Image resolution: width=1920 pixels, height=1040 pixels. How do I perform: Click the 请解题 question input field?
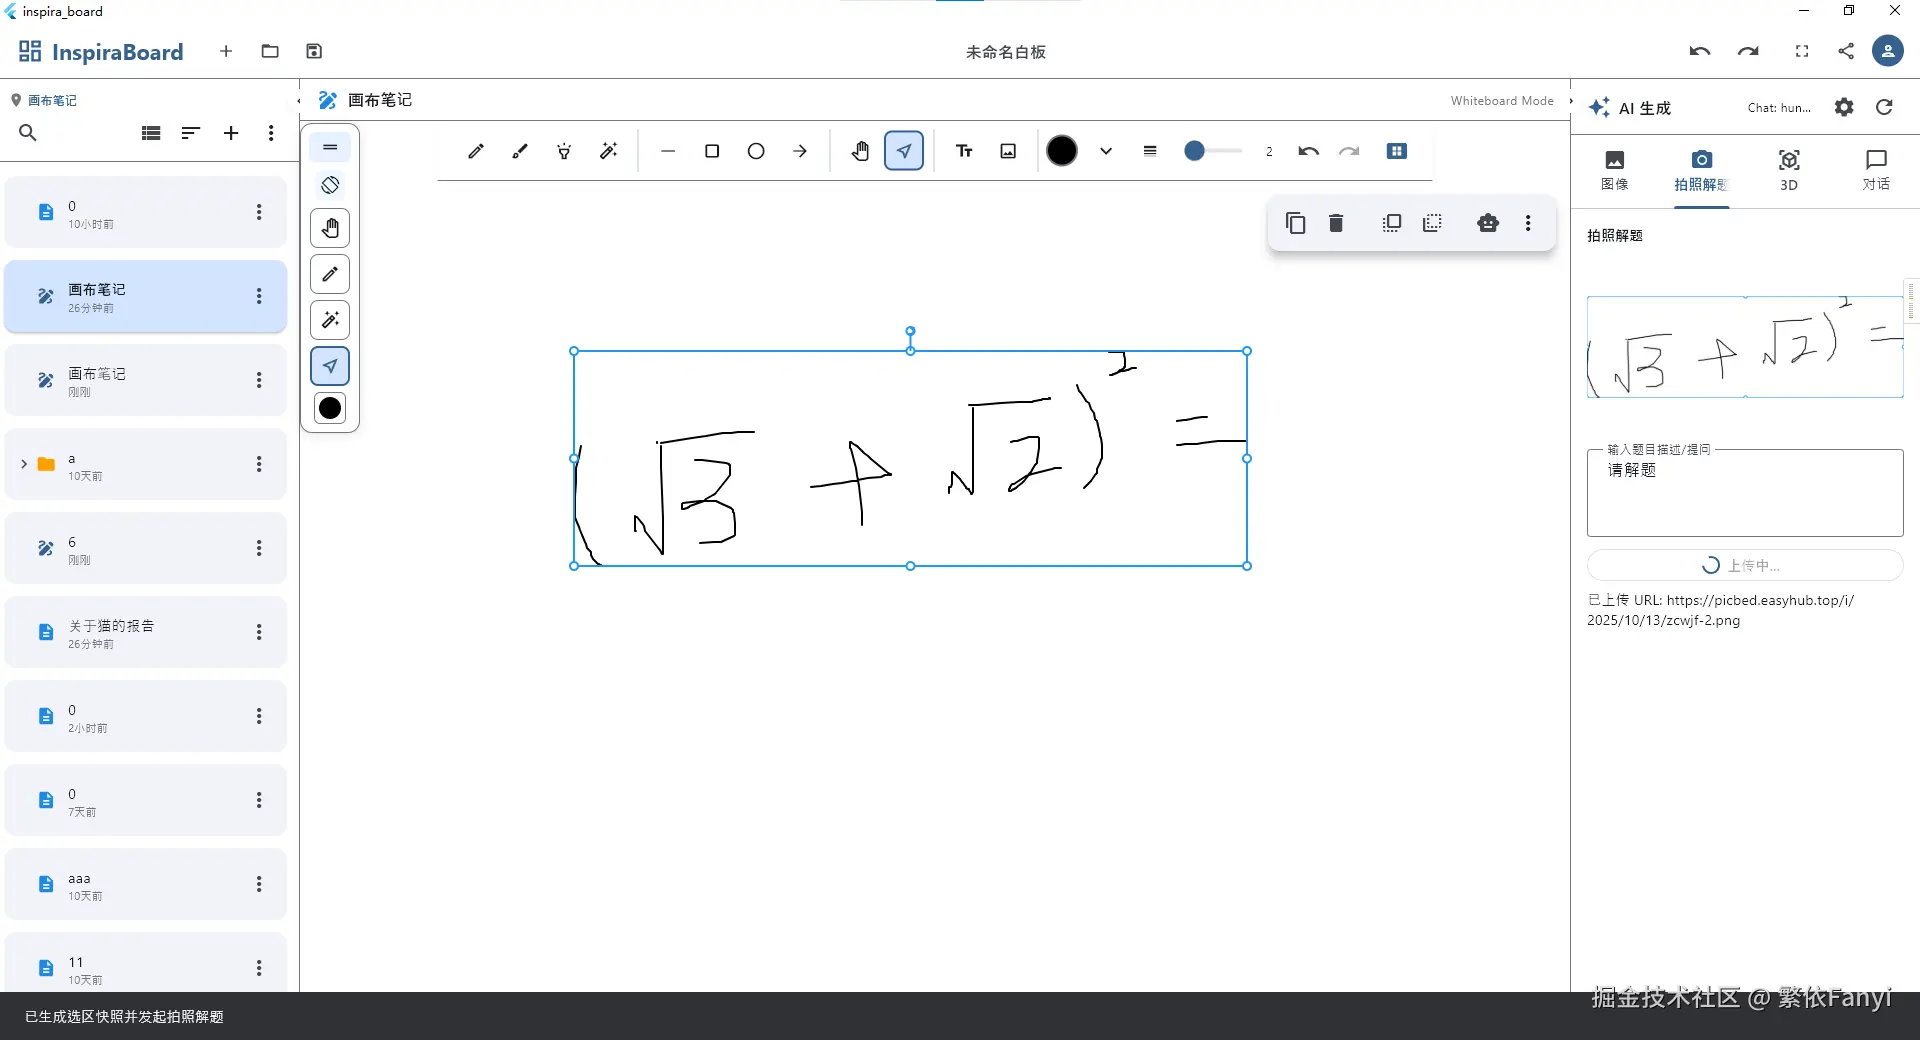1744,492
